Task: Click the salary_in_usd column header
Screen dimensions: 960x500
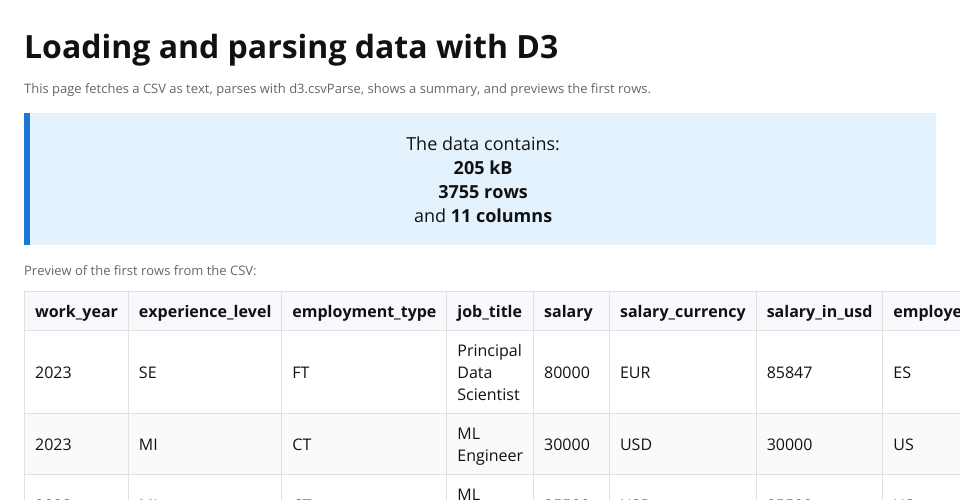Action: (x=819, y=312)
